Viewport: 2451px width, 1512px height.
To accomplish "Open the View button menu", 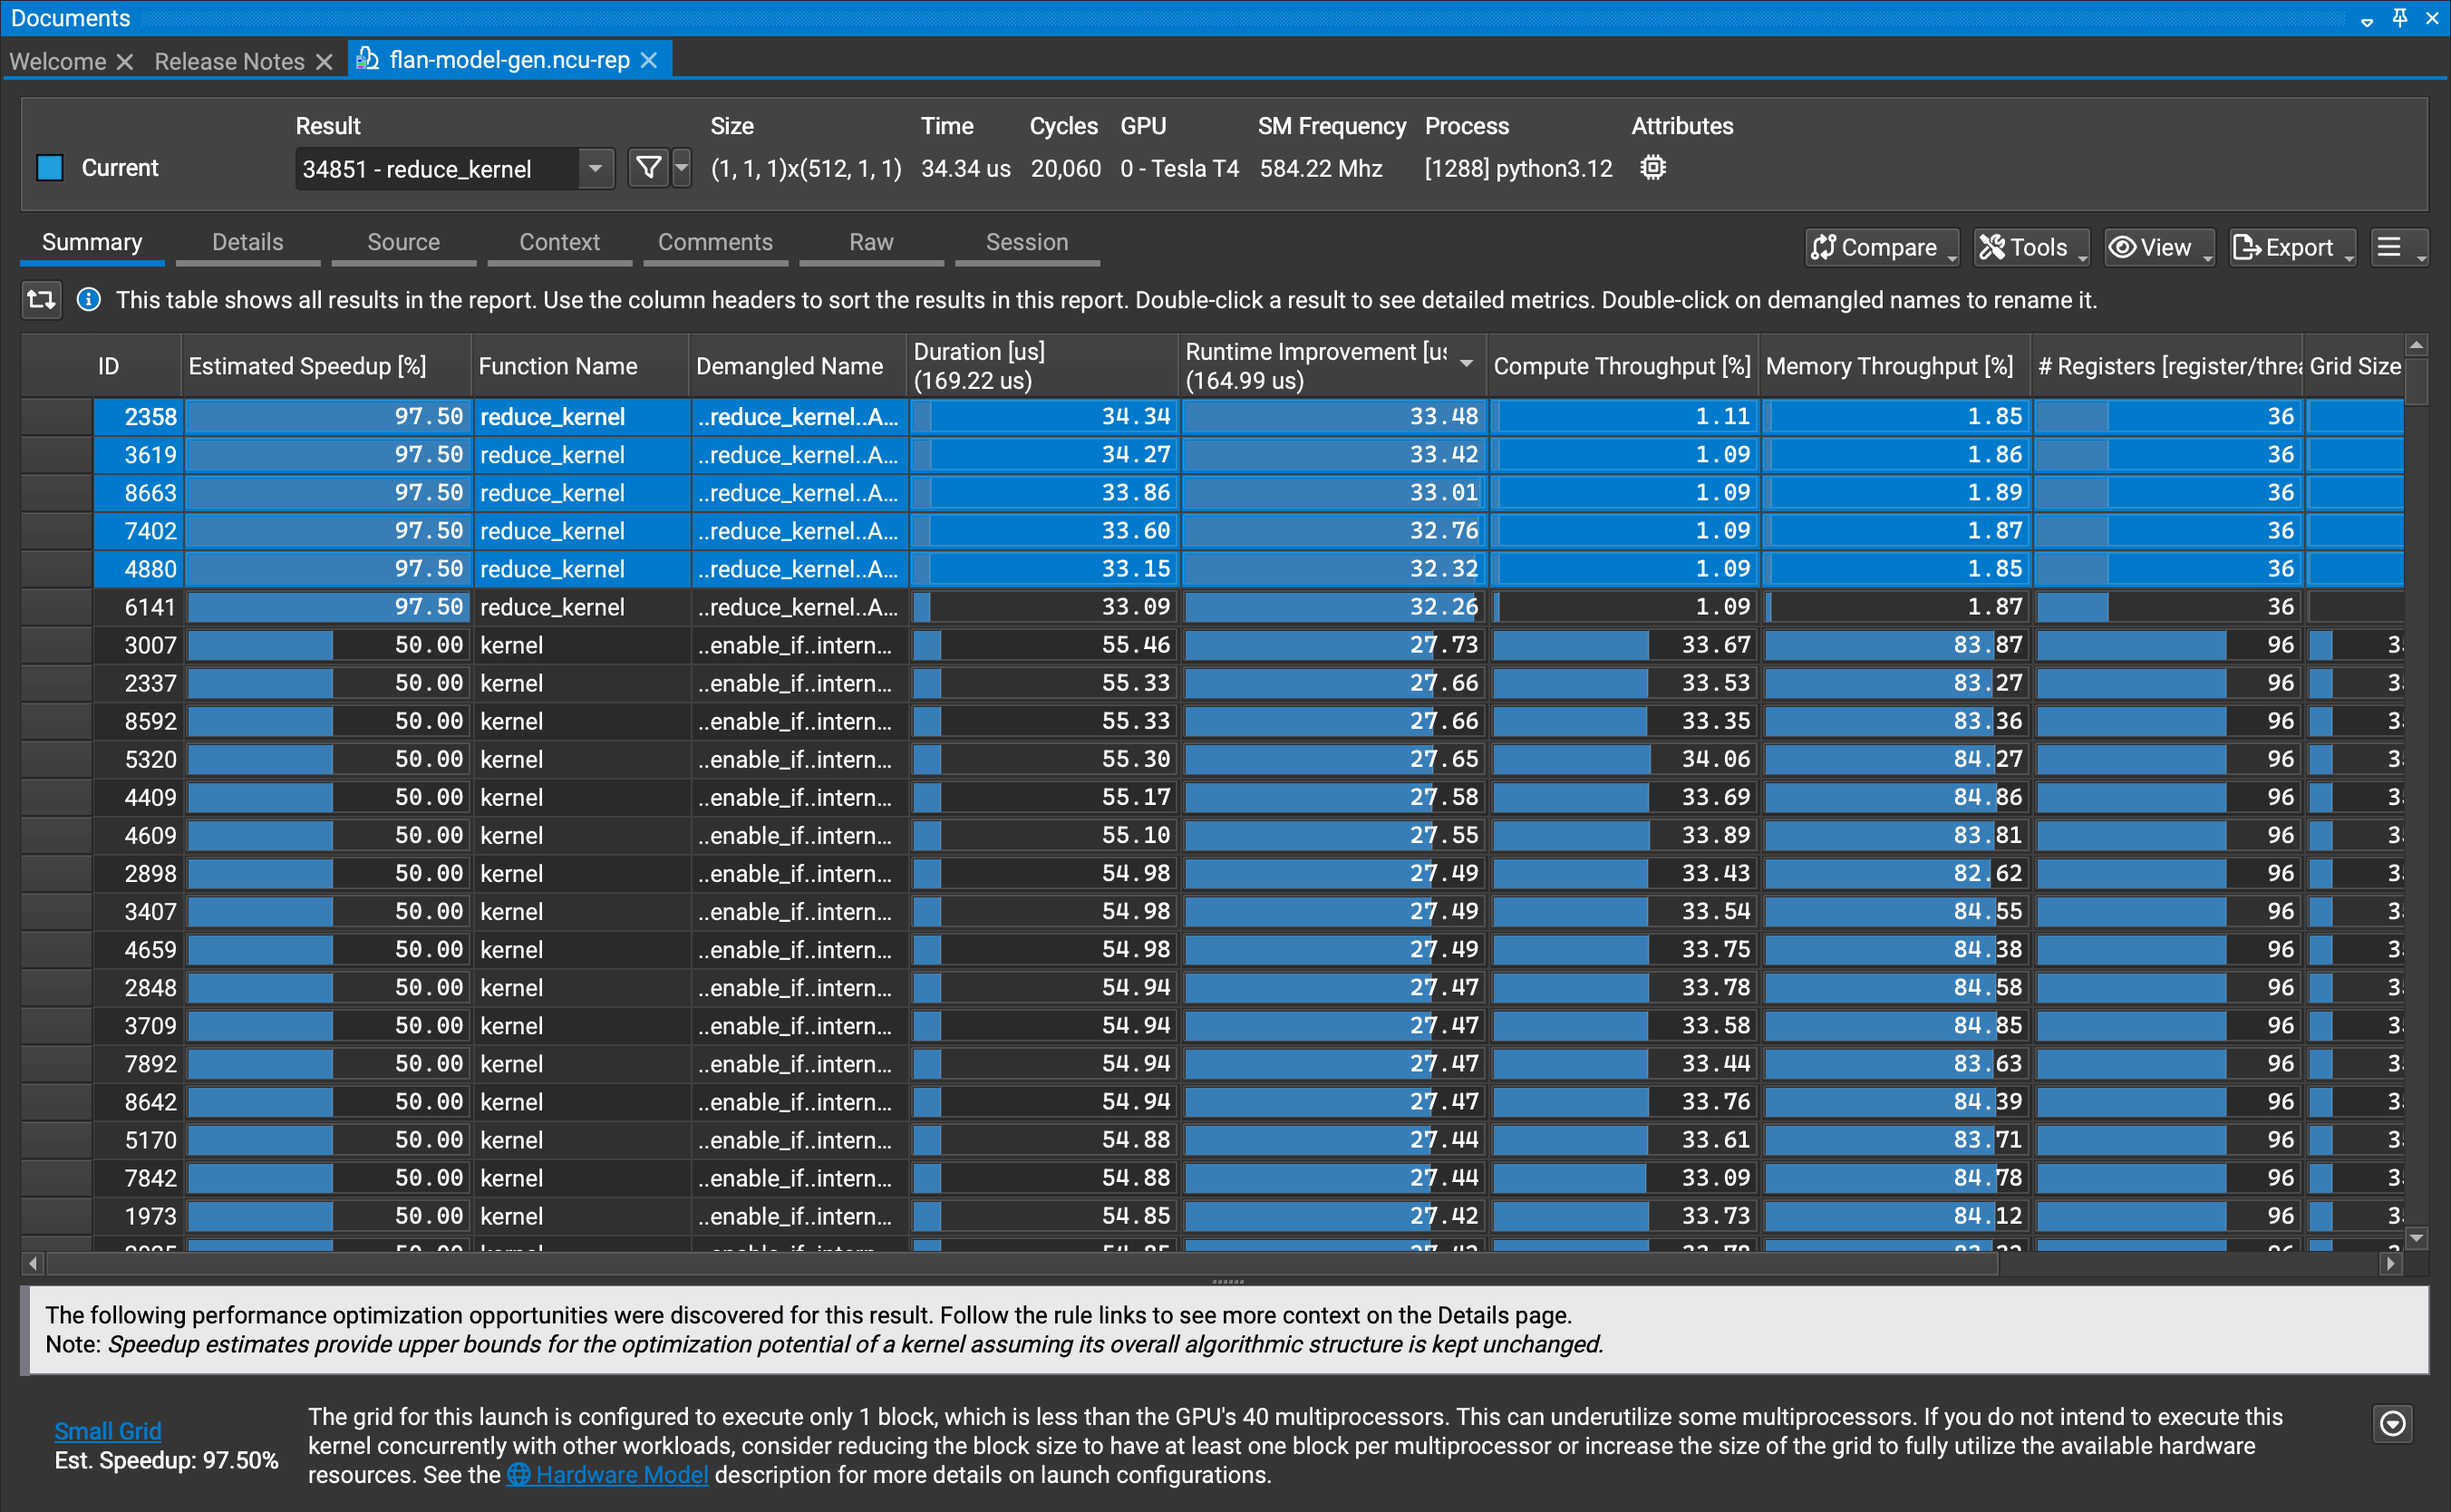I will (x=2160, y=247).
